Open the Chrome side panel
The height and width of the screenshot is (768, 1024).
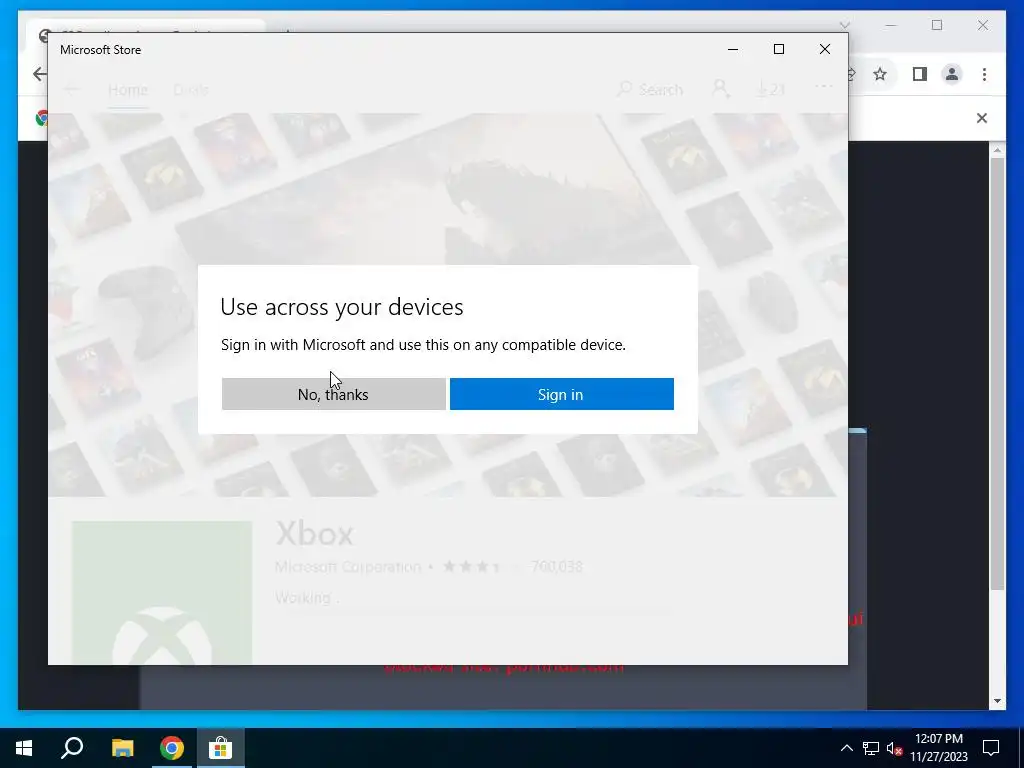(920, 74)
